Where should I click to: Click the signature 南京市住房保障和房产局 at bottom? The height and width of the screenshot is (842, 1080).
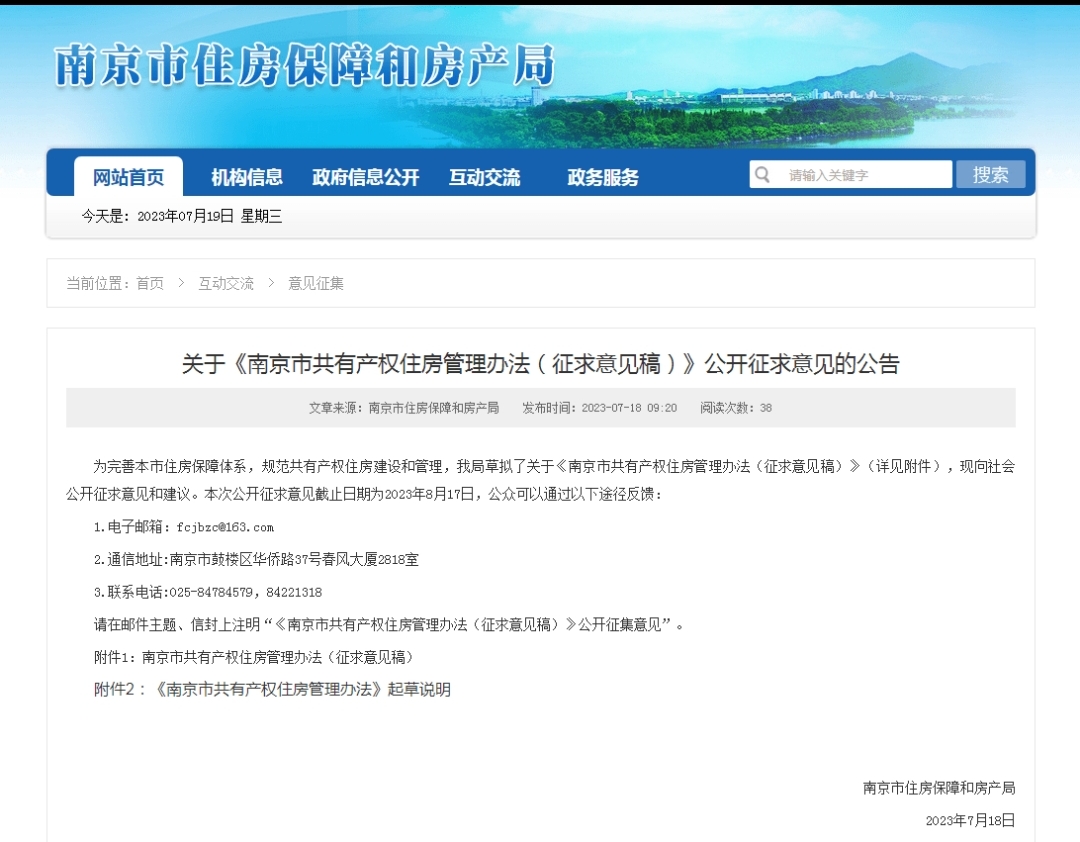pyautogui.click(x=939, y=788)
